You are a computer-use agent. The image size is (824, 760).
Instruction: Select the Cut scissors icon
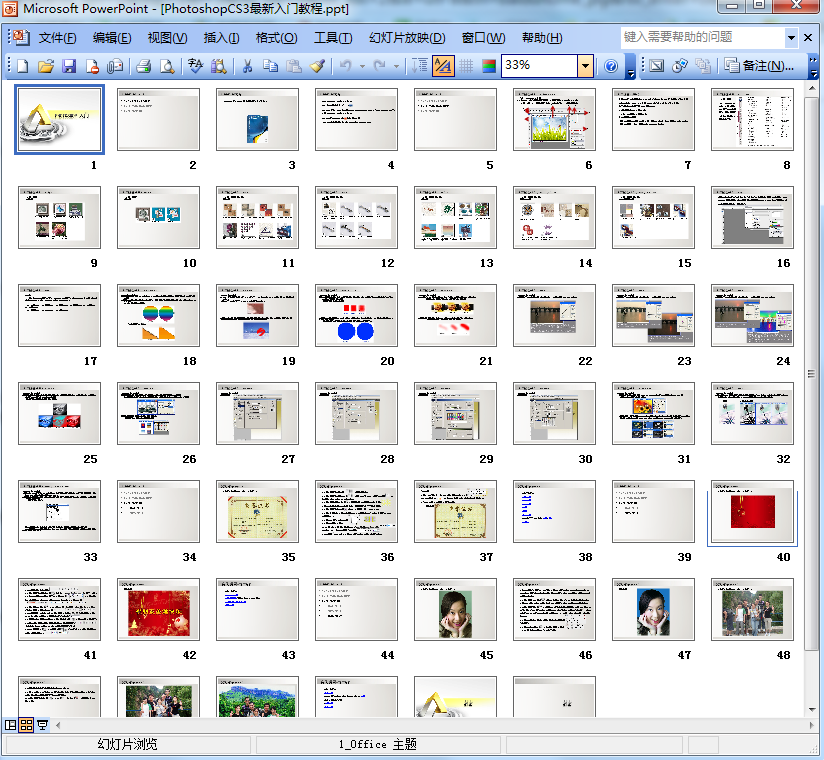coord(246,66)
